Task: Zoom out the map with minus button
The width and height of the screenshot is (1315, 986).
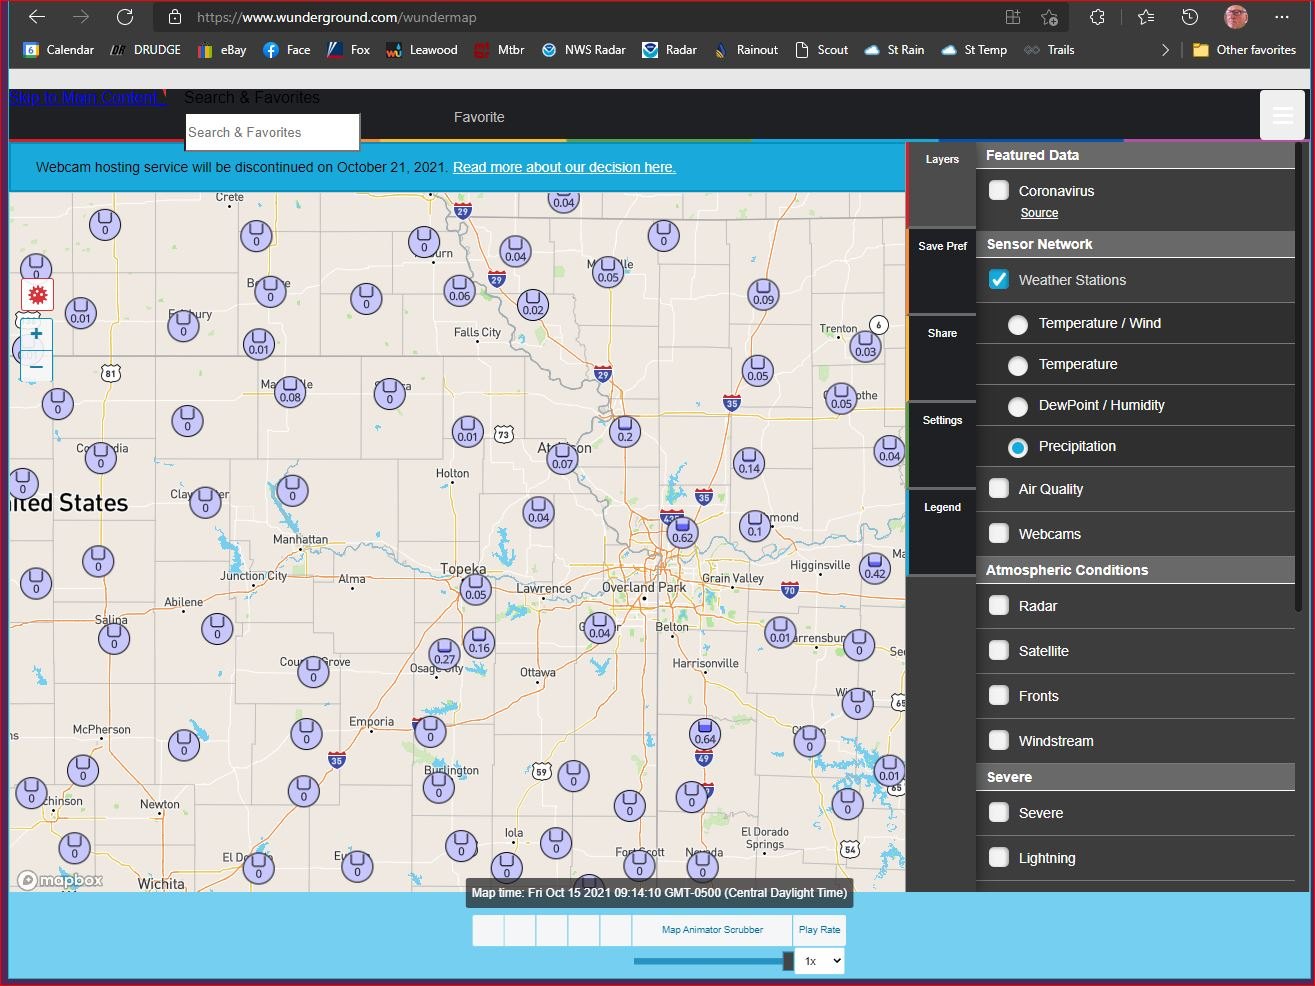Action: click(x=36, y=366)
